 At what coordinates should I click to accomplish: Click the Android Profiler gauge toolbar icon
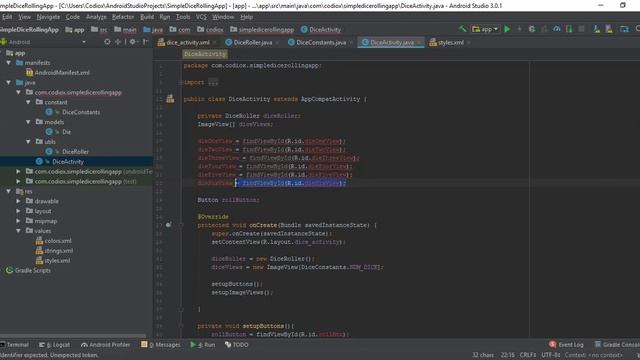[x=557, y=29]
